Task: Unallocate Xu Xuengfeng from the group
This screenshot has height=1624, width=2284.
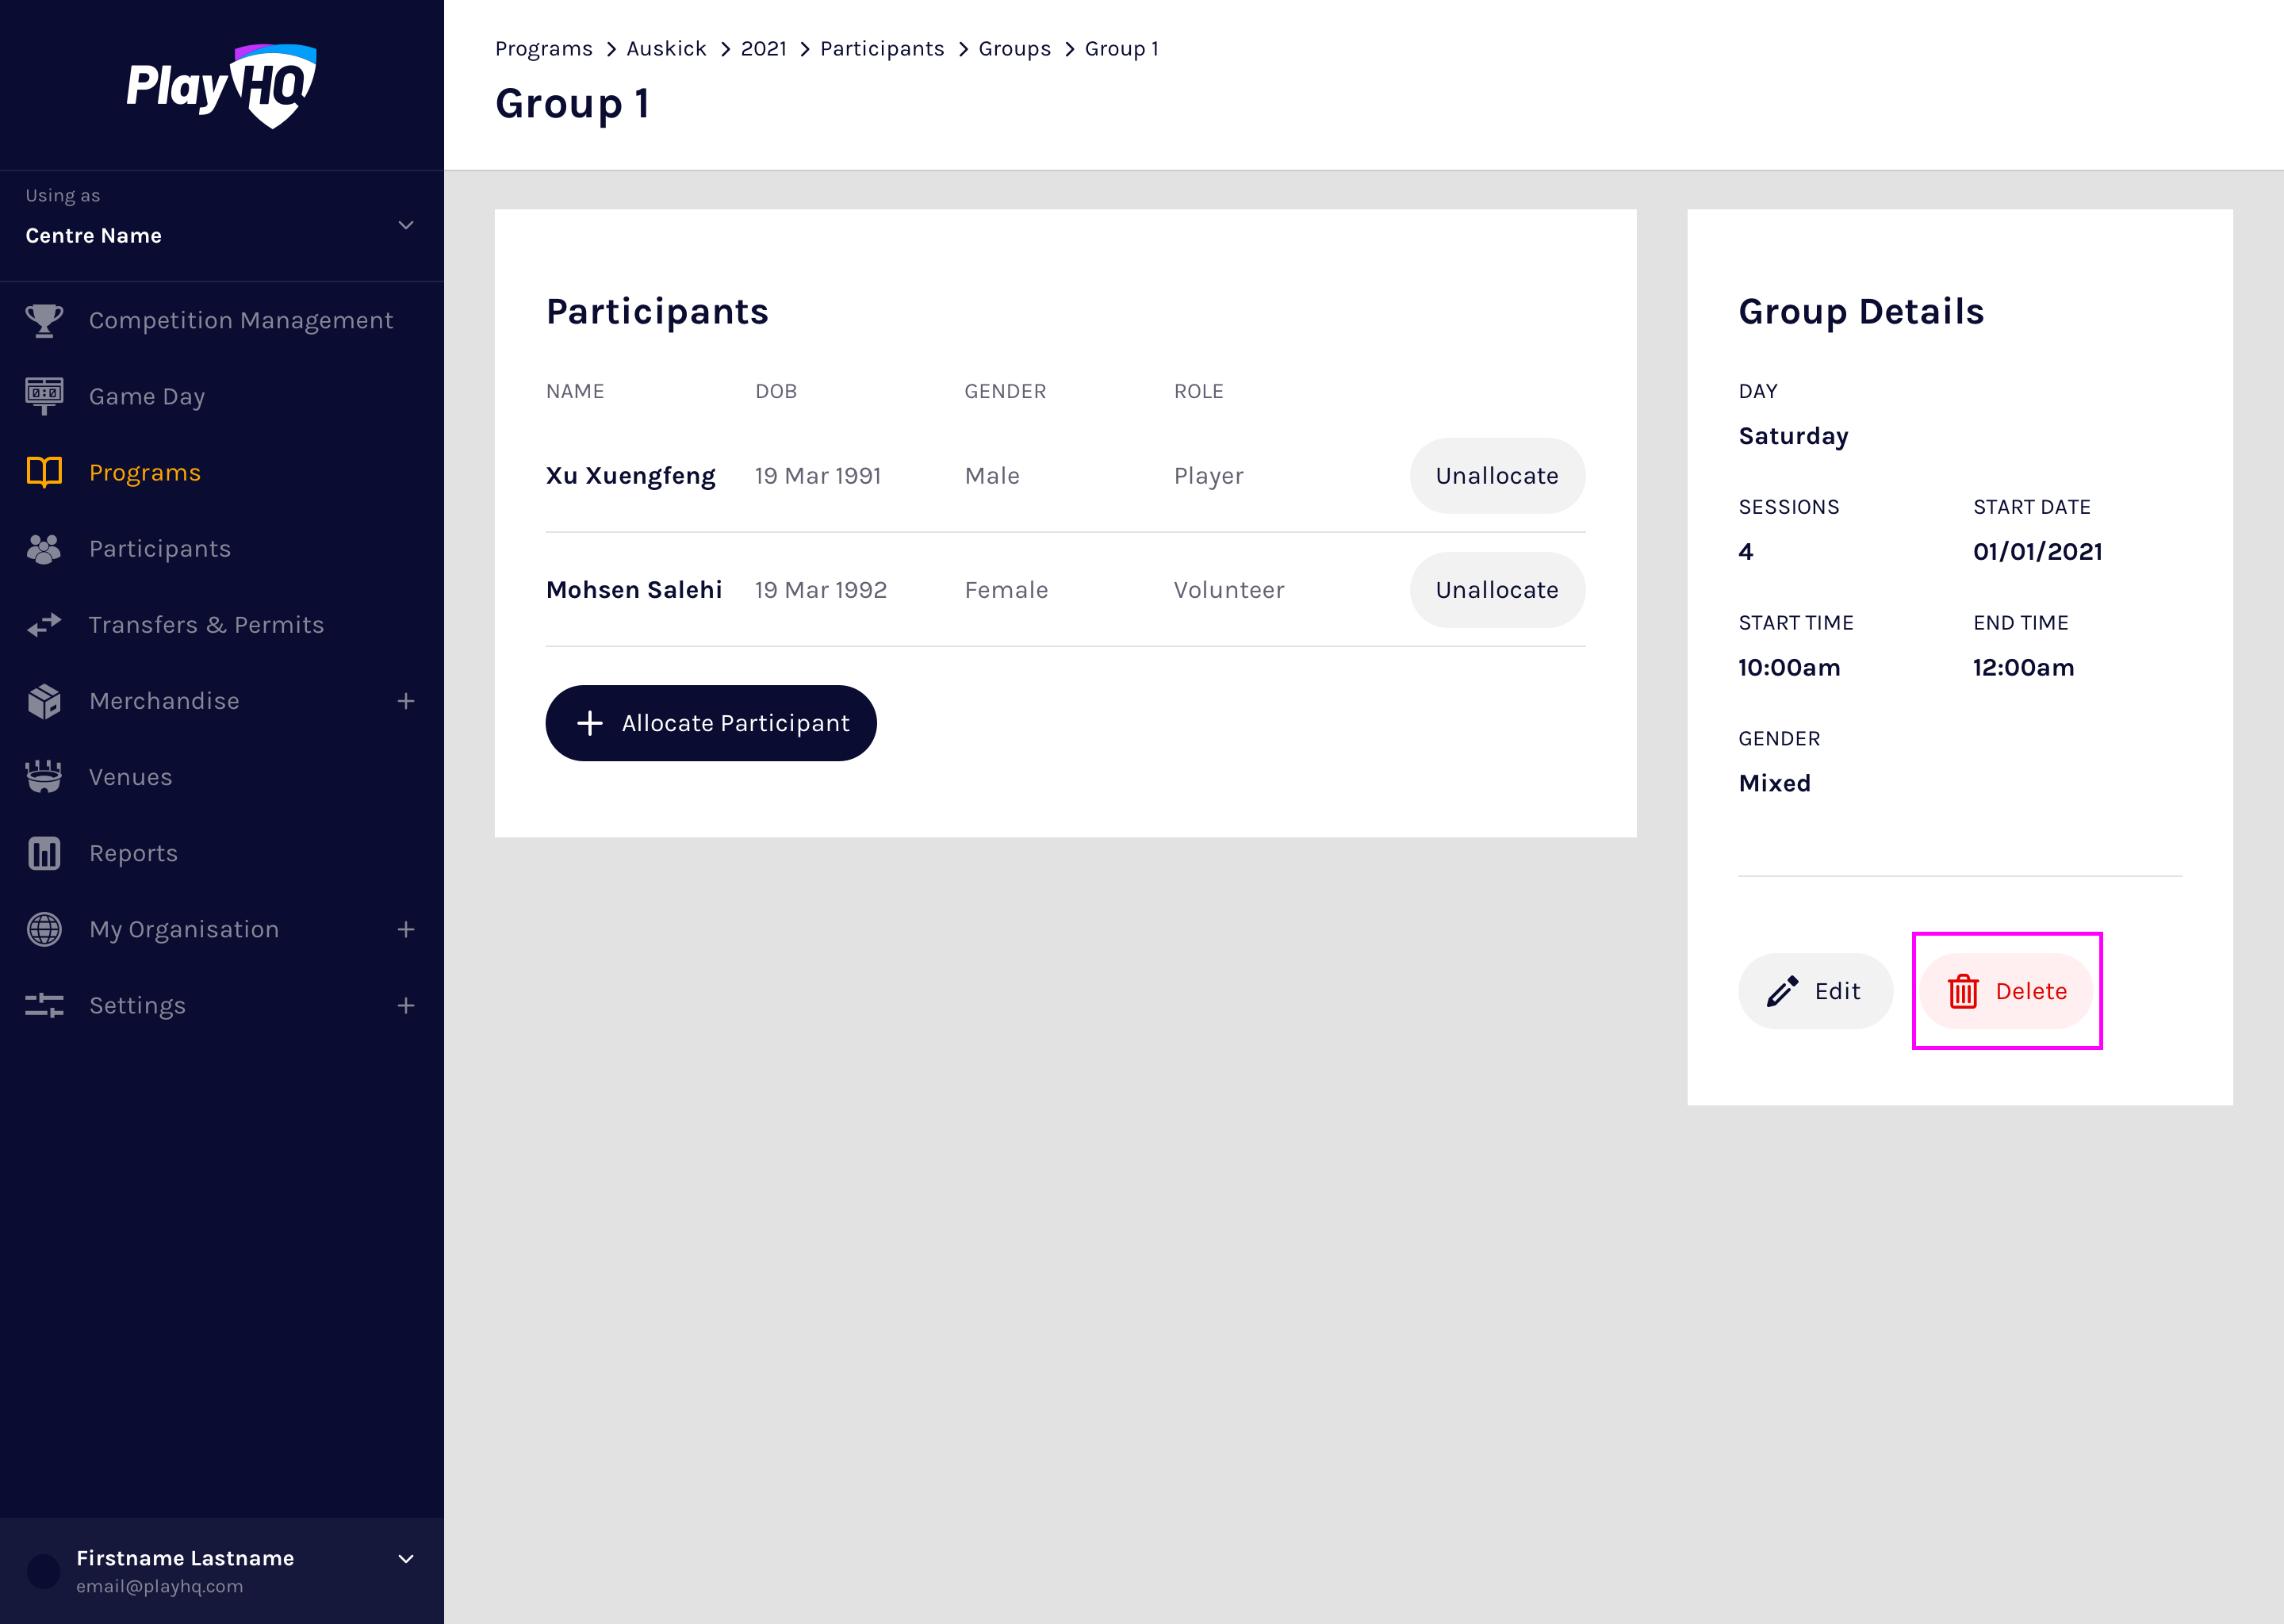Action: 1496,476
